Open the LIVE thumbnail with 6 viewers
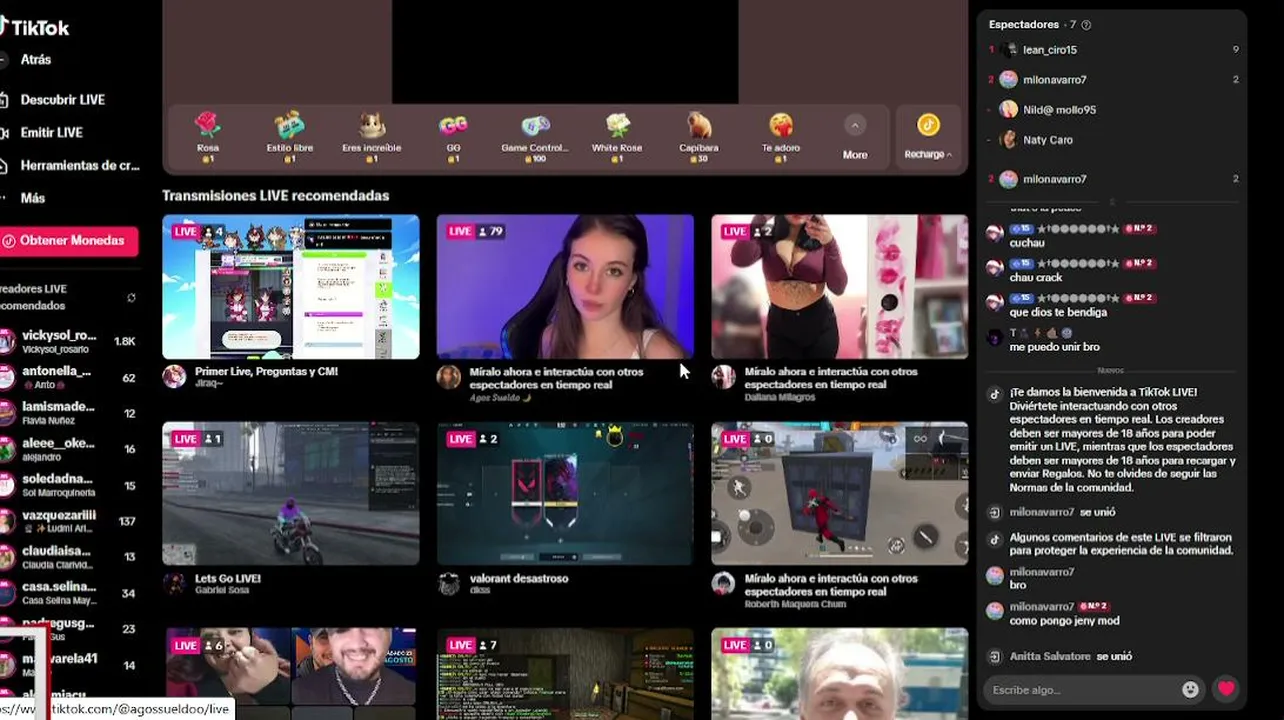Screen dimensions: 1284x720 click(291, 674)
